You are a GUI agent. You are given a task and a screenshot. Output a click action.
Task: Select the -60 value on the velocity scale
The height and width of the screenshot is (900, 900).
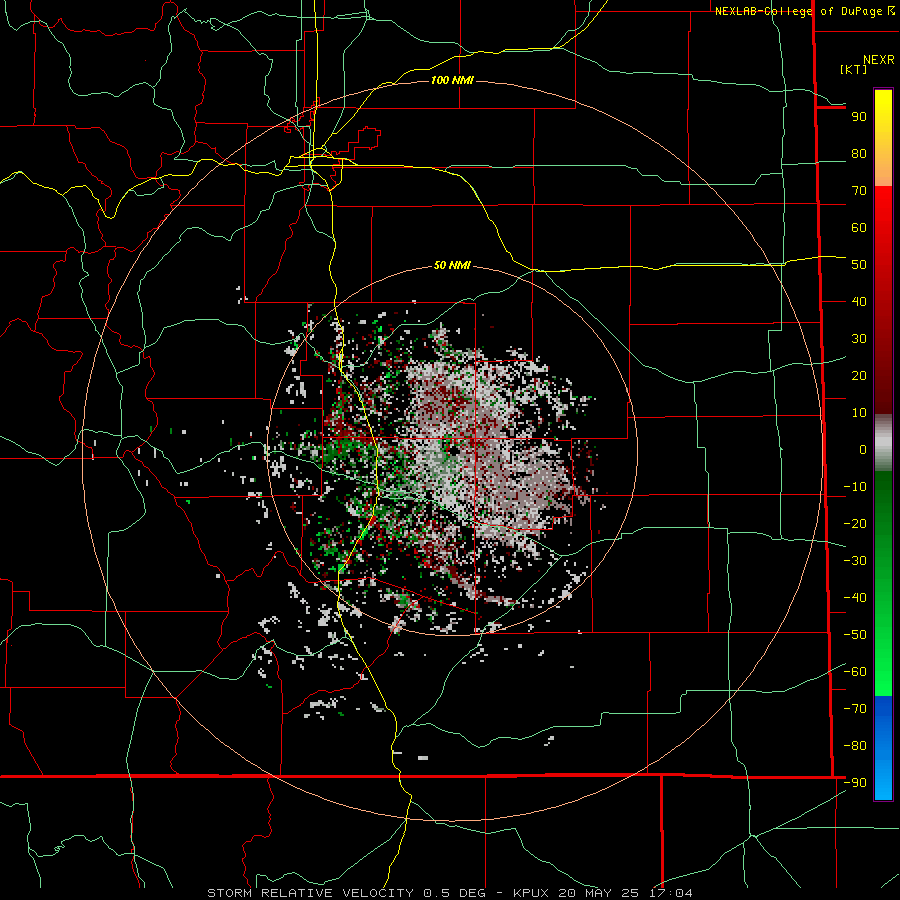pyautogui.click(x=855, y=672)
